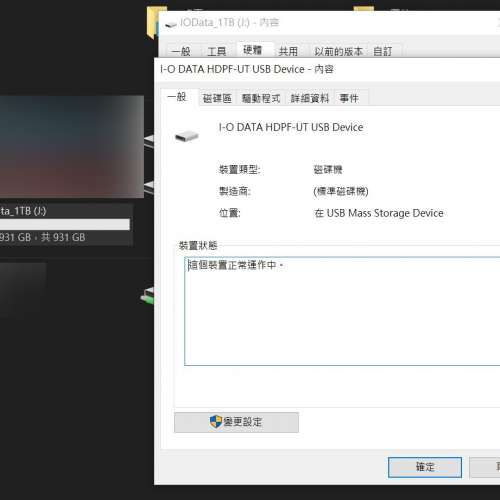Screen dimensions: 500x500
Task: Select the 詳細資料 tab
Action: [310, 98]
